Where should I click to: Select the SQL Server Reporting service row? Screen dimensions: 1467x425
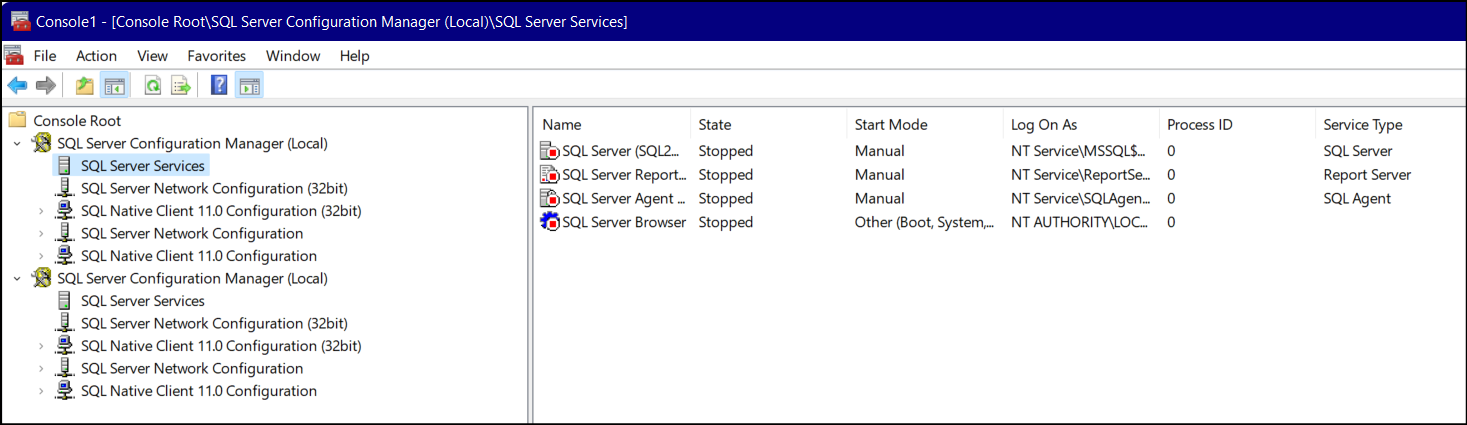(x=623, y=175)
